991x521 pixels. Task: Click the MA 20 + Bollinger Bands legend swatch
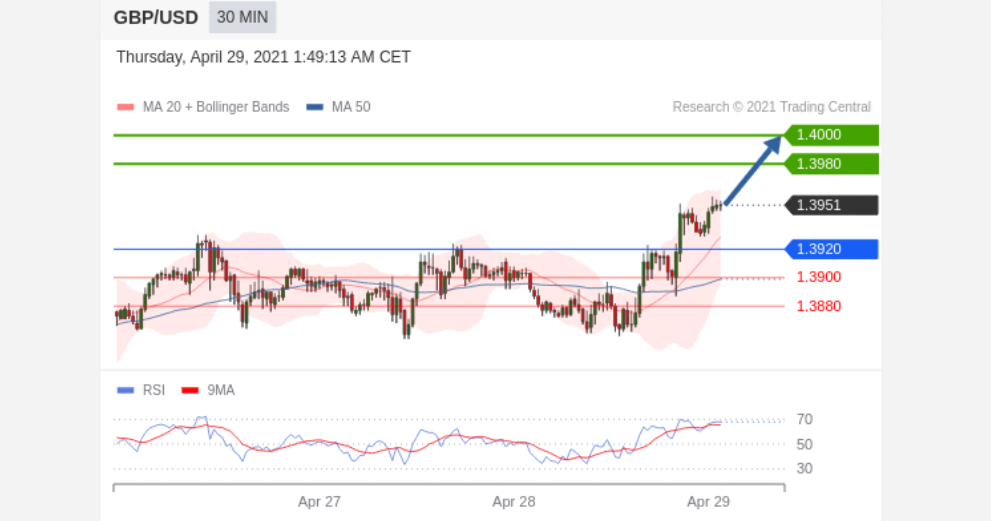pos(125,107)
